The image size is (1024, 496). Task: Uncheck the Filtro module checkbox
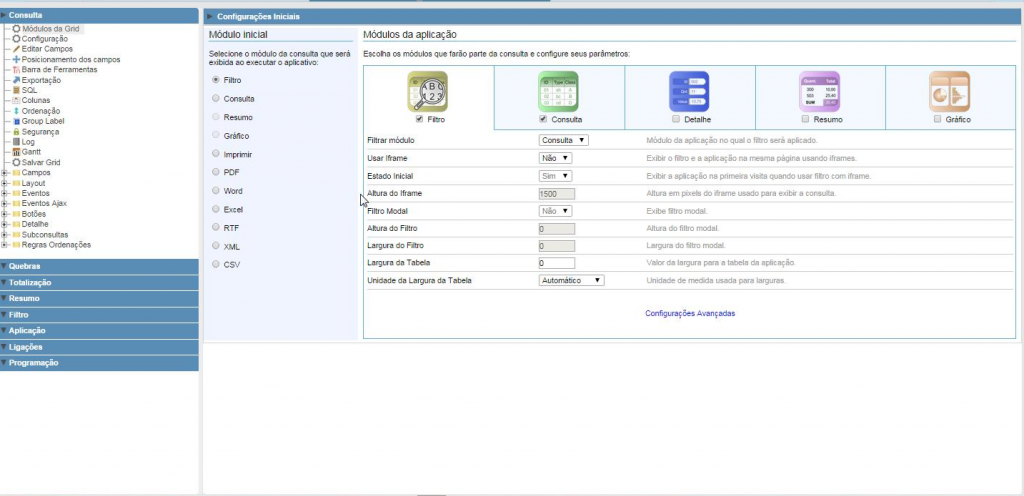click(x=419, y=119)
